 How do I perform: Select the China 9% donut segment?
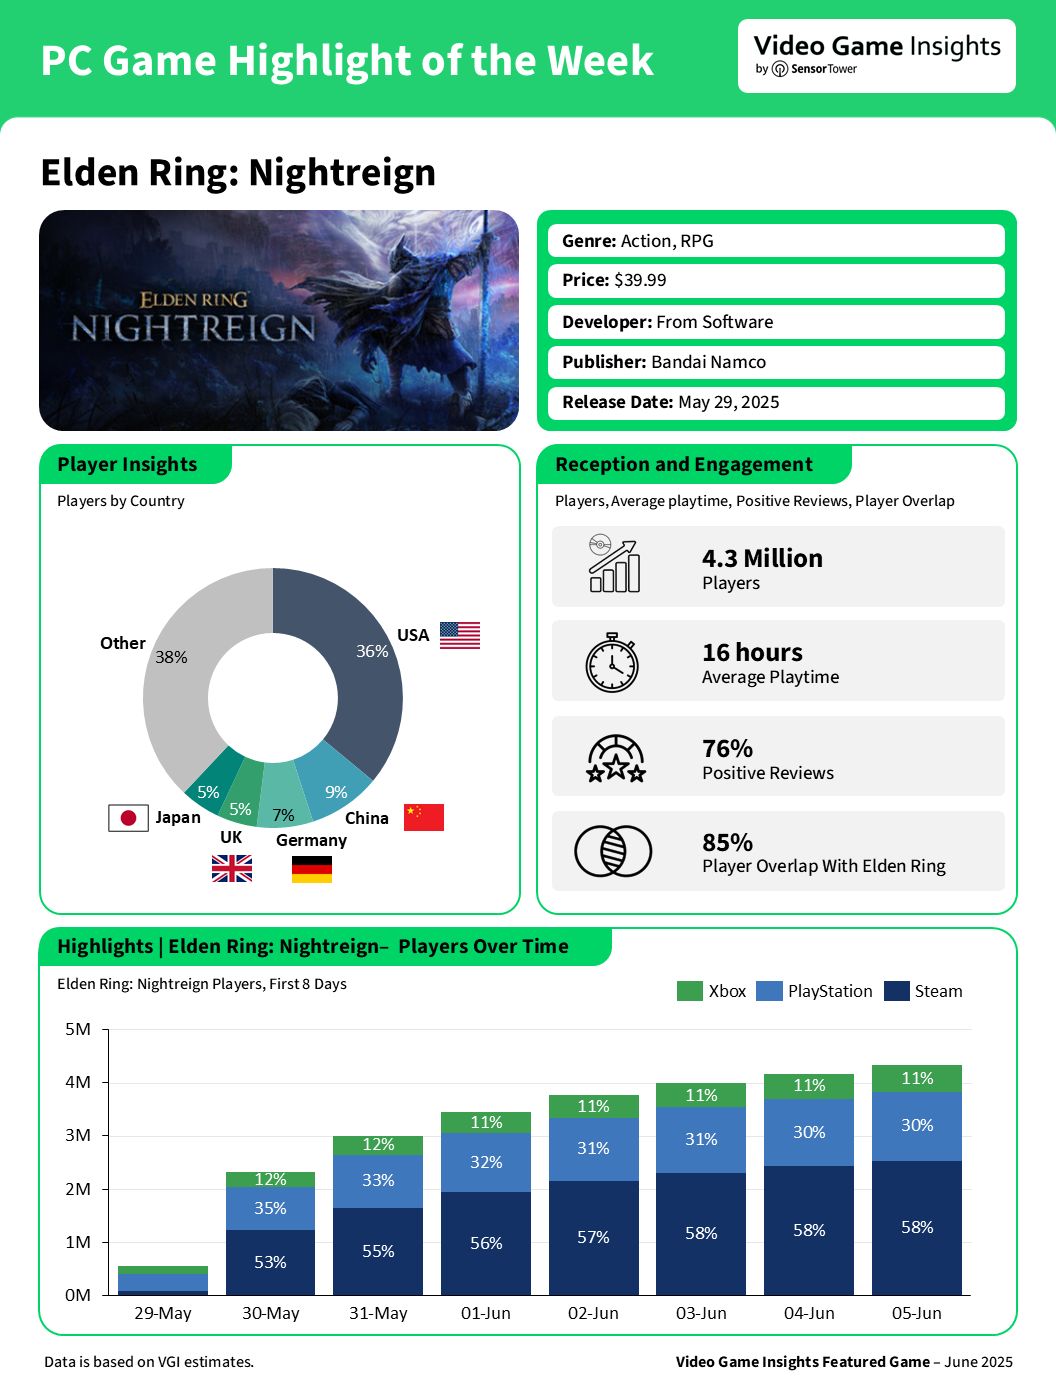[336, 782]
